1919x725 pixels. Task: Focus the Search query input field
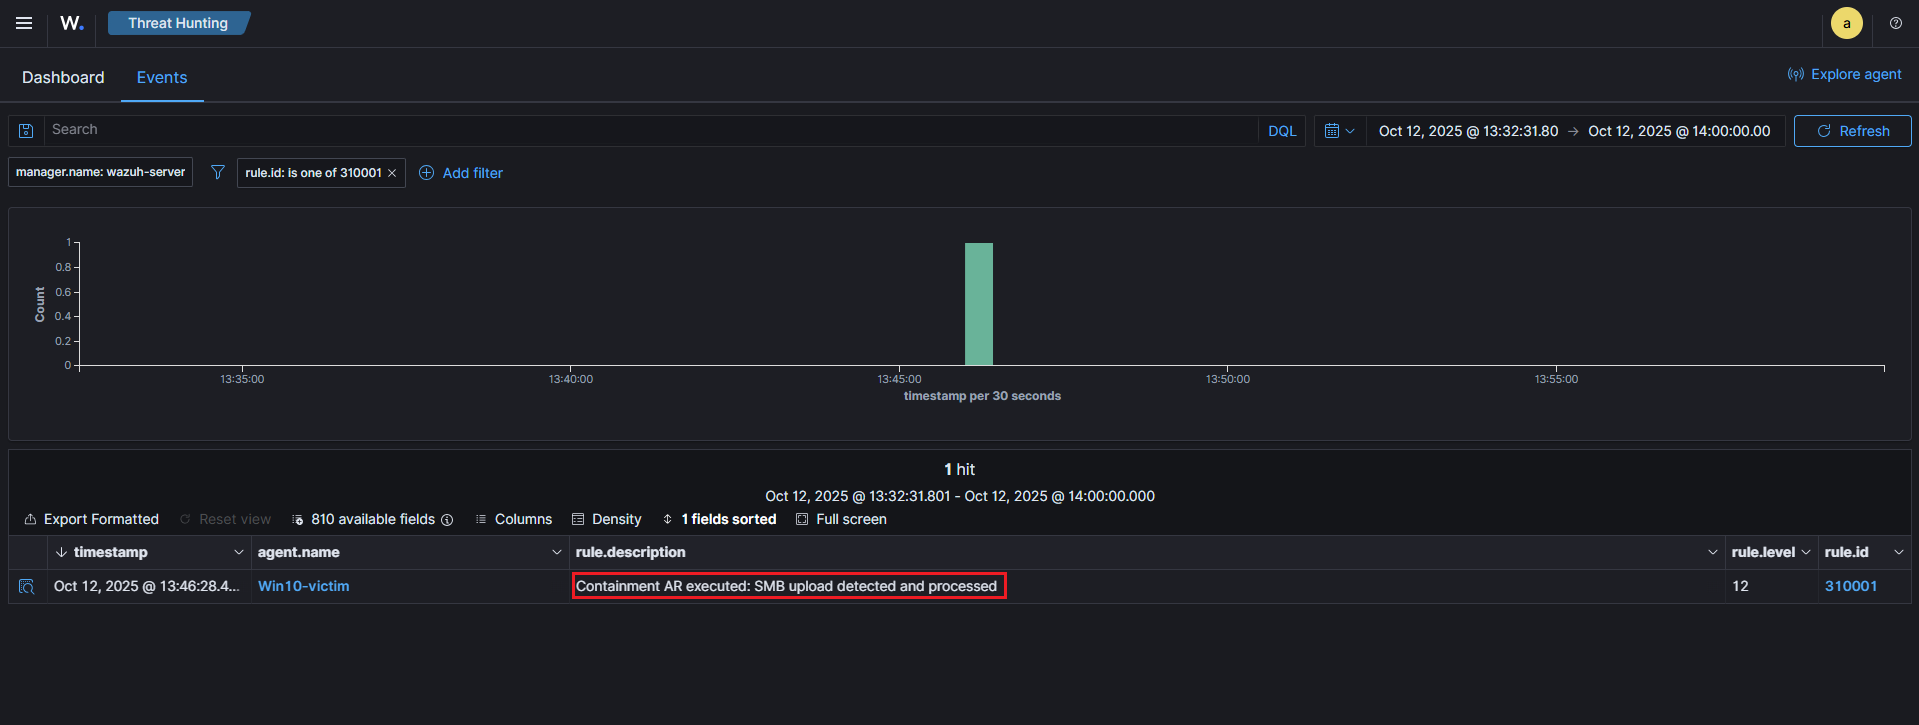click(x=650, y=130)
